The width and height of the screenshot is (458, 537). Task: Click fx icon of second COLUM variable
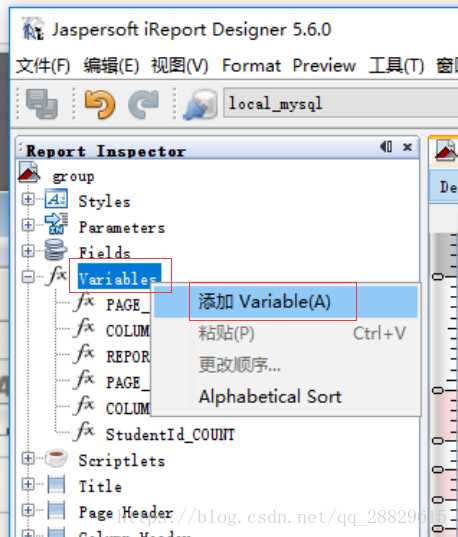click(84, 405)
